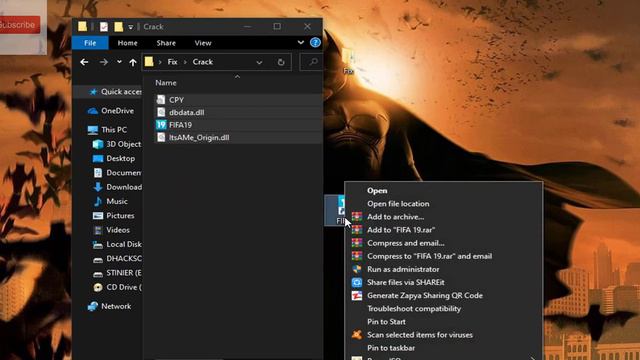Switch to the Share ribbon tab

166,43
